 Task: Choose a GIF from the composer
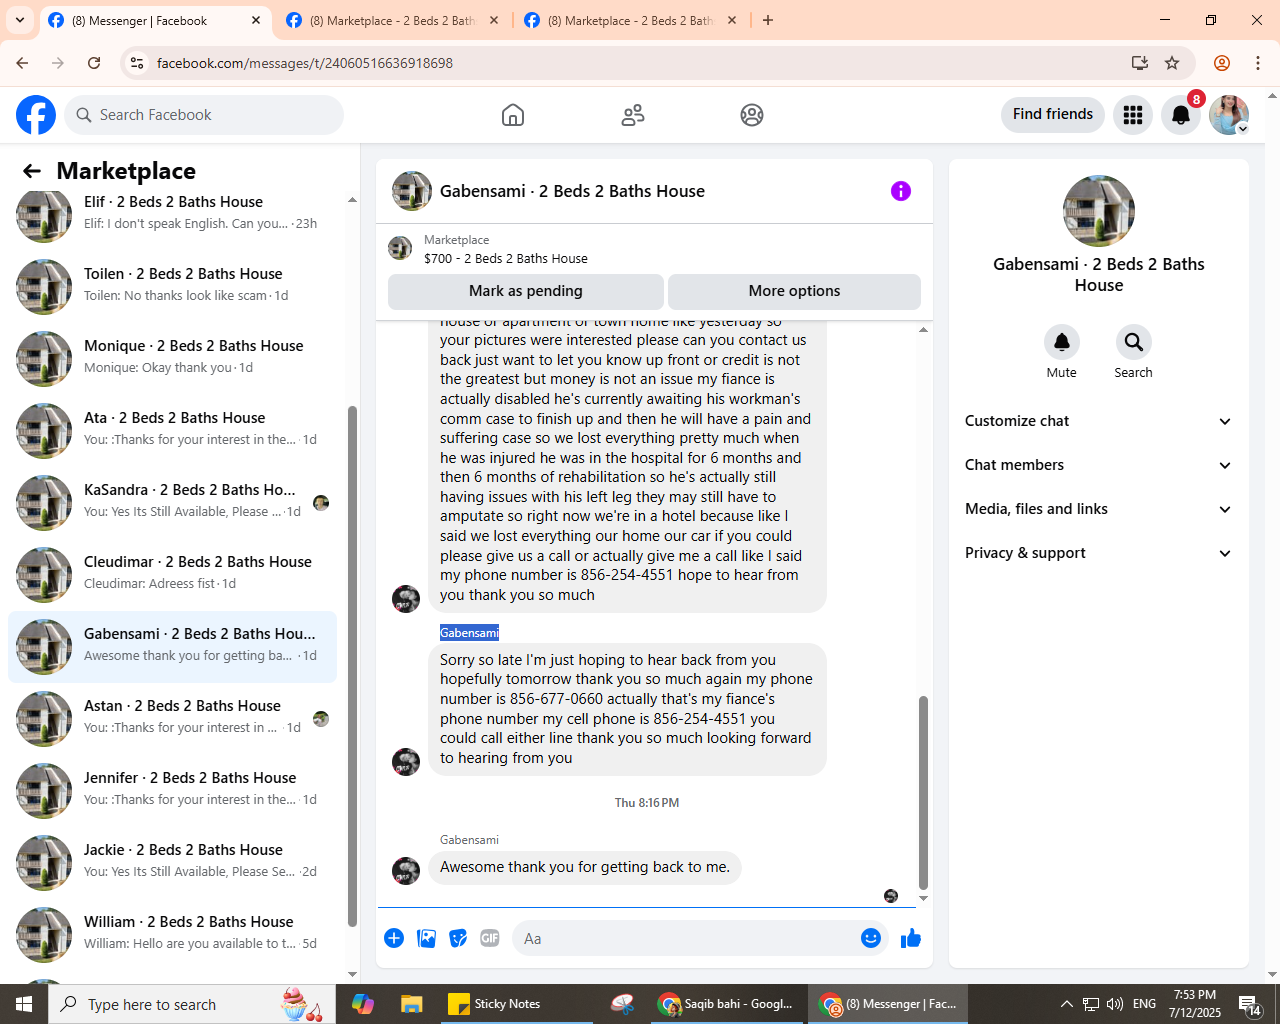(490, 938)
